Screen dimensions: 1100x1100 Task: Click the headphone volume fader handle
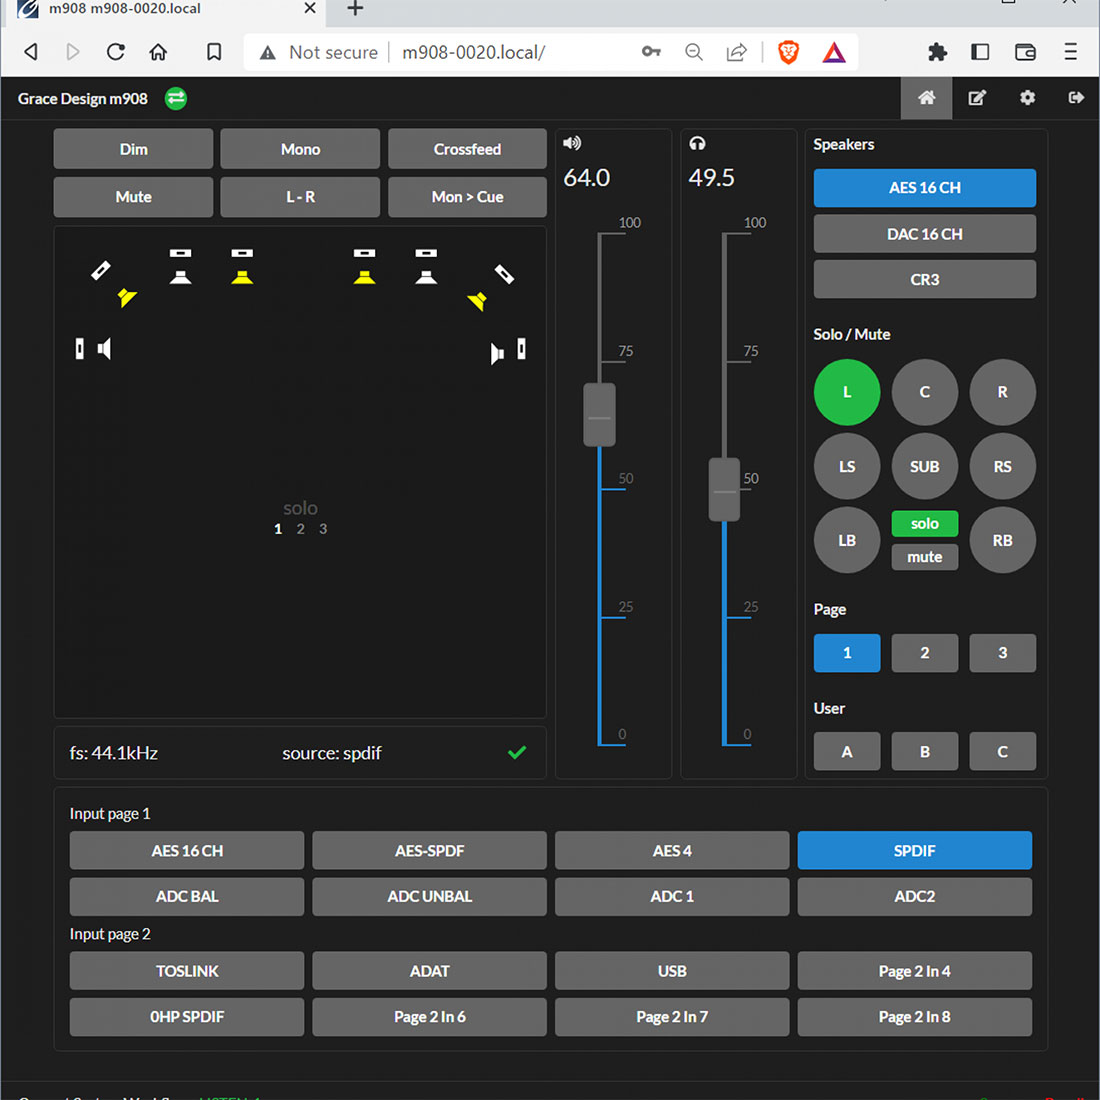[724, 490]
